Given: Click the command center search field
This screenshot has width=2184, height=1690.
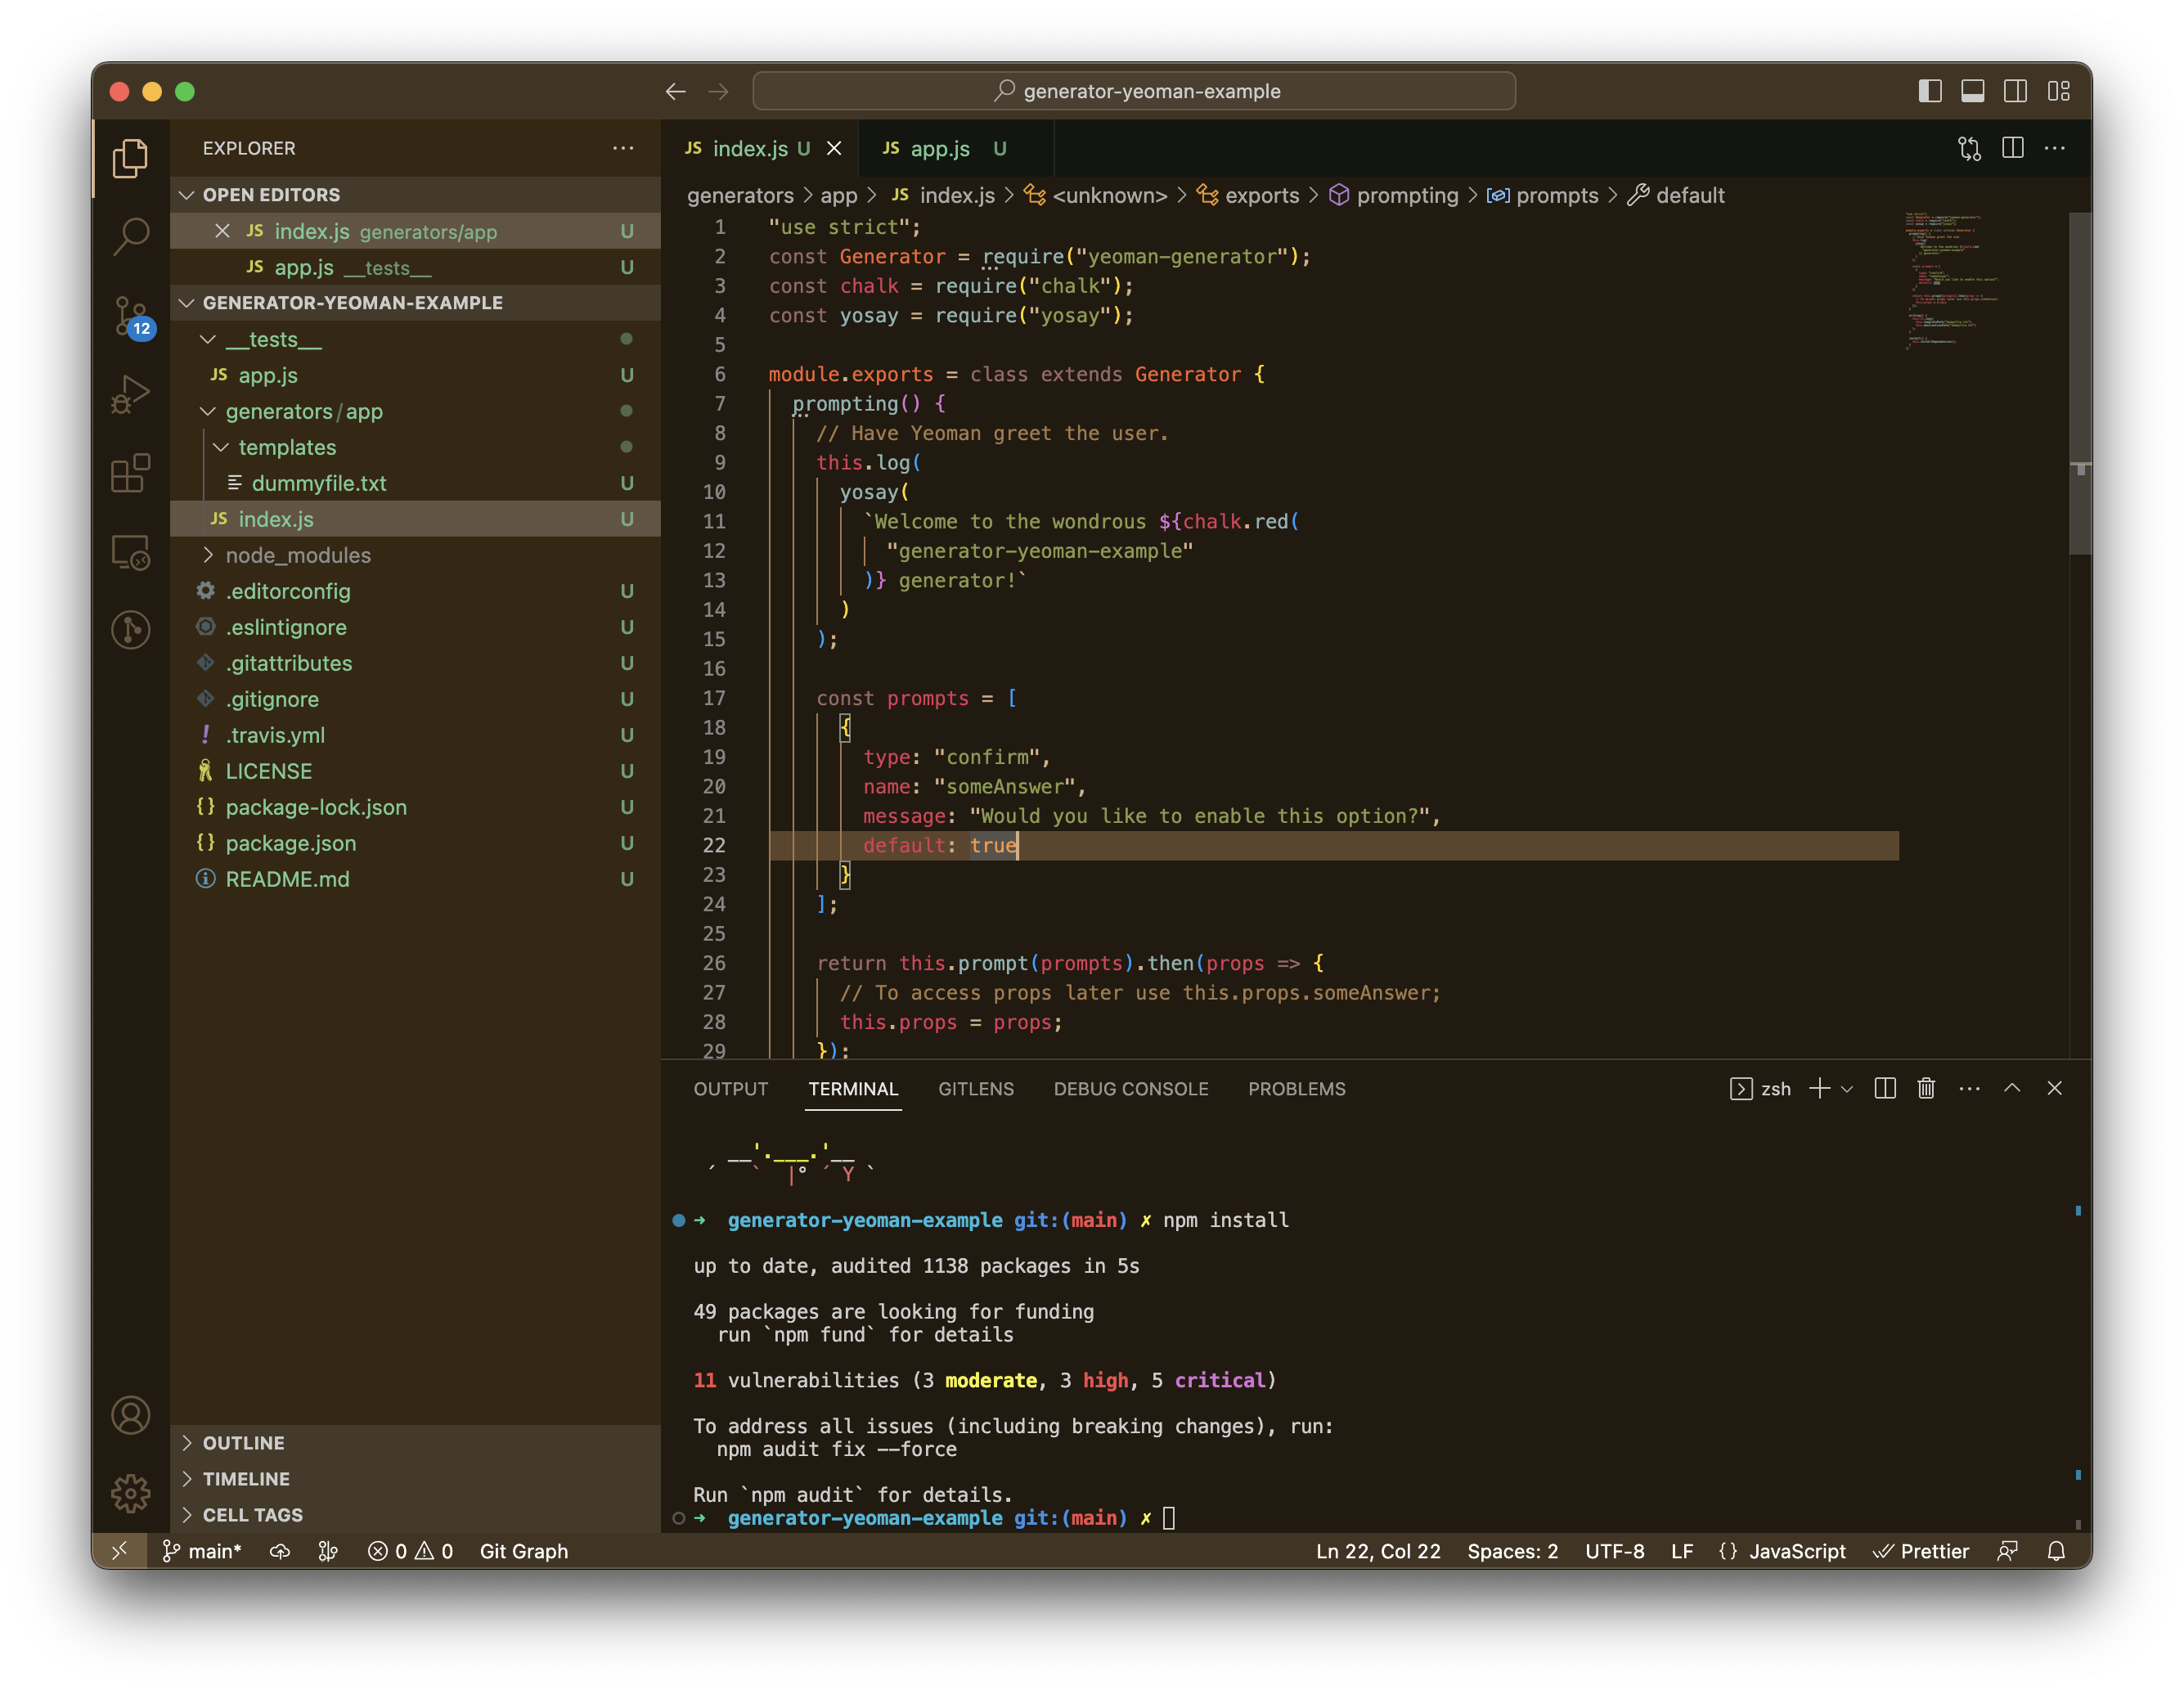Looking at the screenshot, I should pos(1134,91).
